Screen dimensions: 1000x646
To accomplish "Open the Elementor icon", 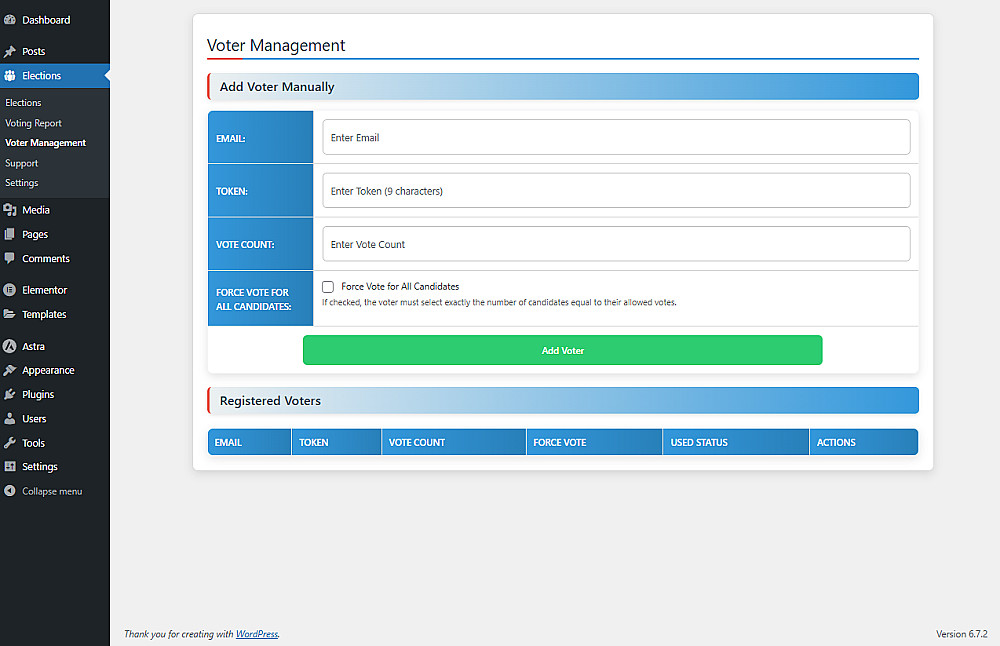I will pos(10,290).
